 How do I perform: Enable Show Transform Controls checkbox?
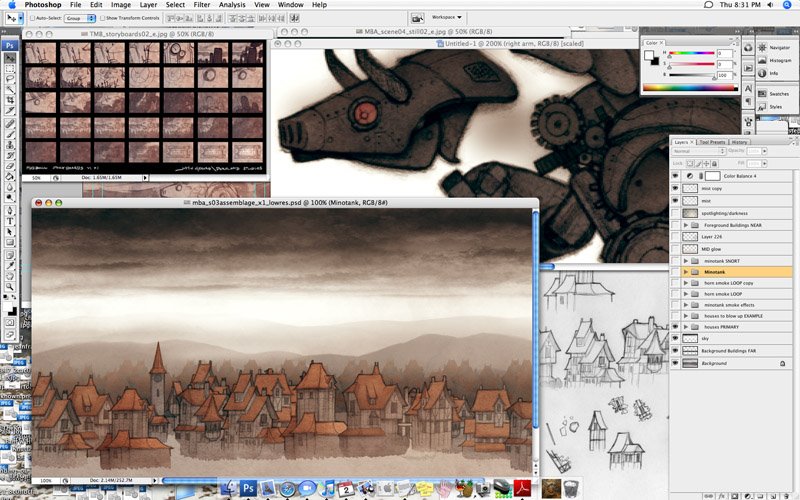pos(103,18)
